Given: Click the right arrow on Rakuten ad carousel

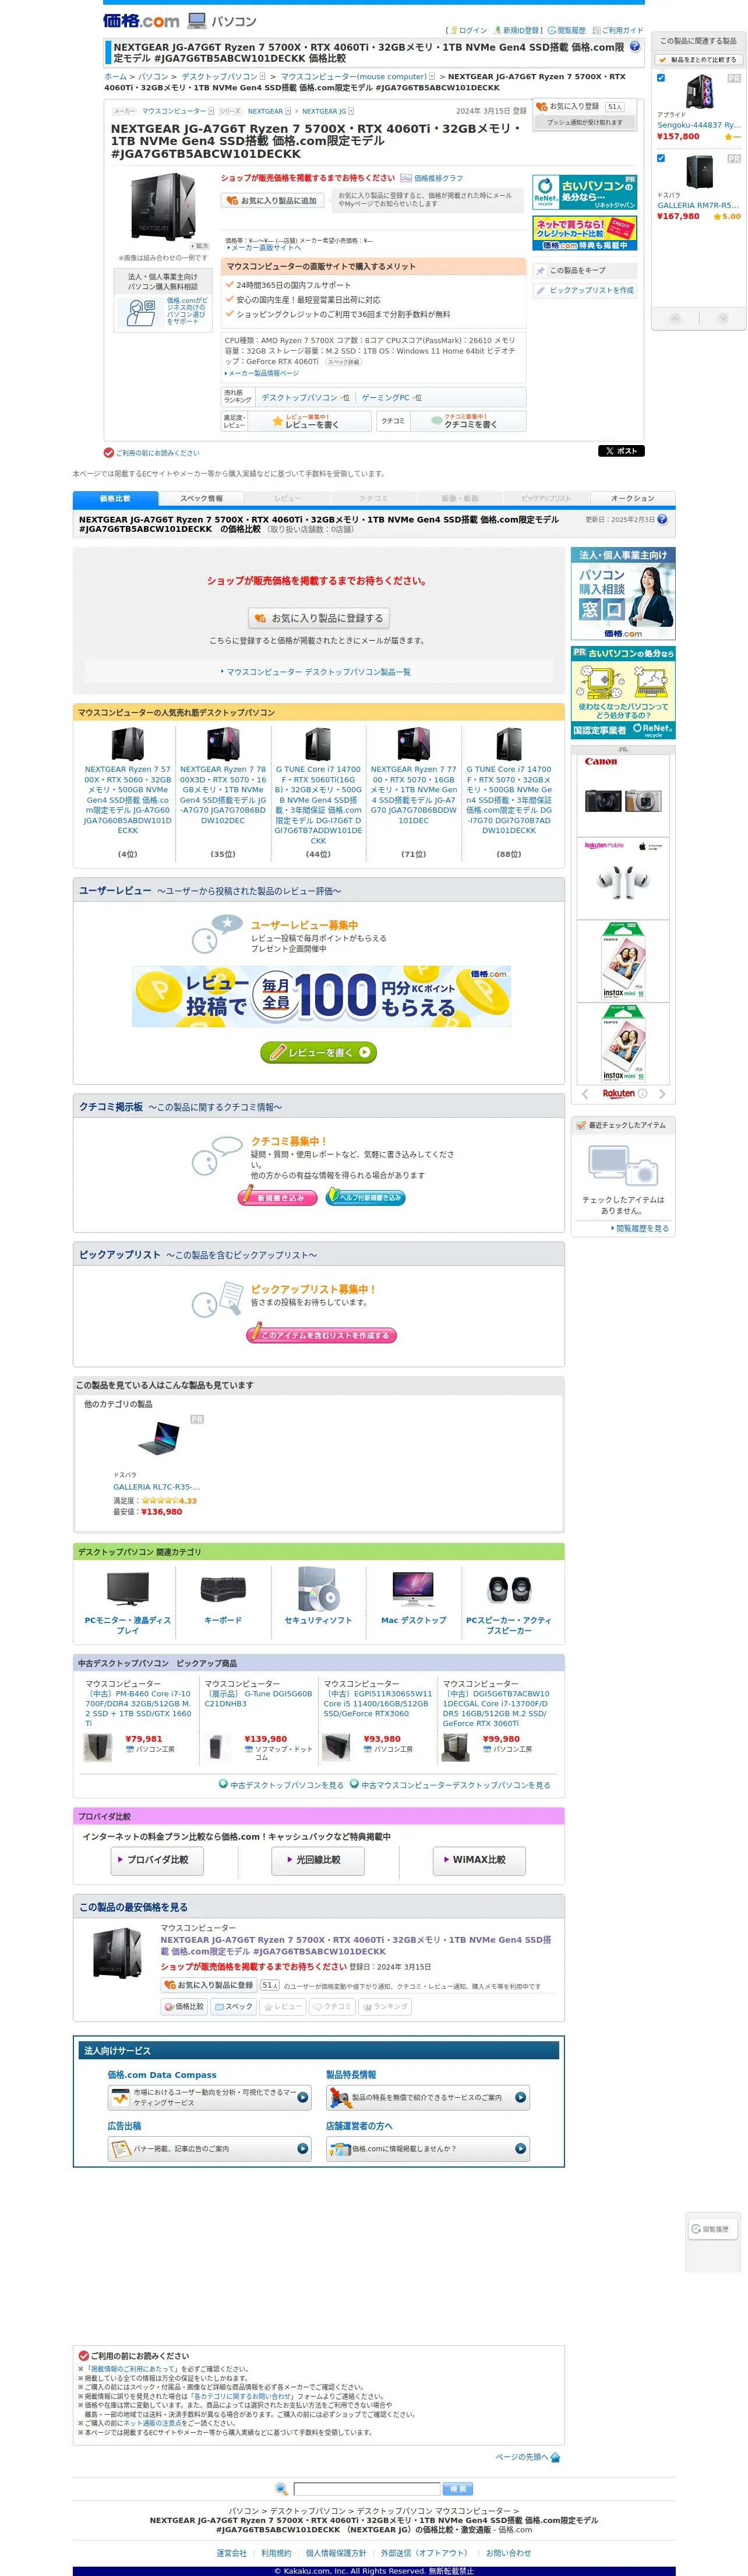Looking at the screenshot, I should [x=662, y=1094].
